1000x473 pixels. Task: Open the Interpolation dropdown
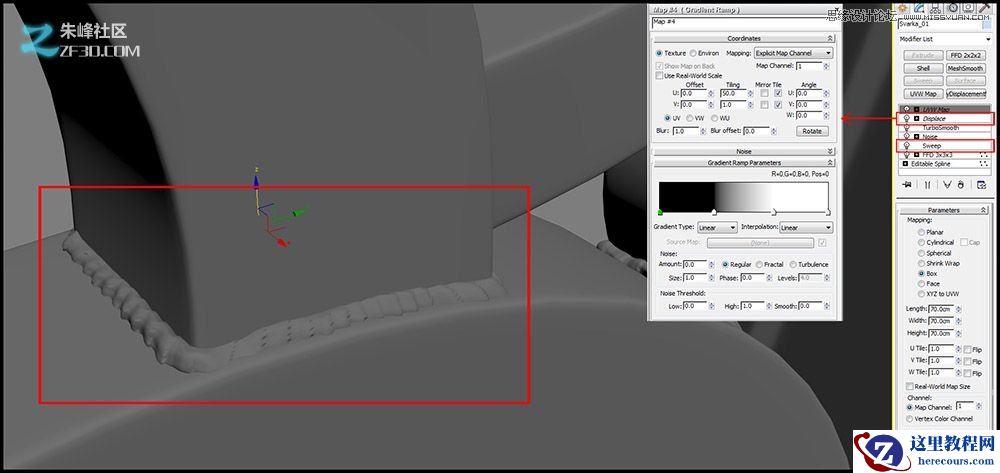click(805, 228)
